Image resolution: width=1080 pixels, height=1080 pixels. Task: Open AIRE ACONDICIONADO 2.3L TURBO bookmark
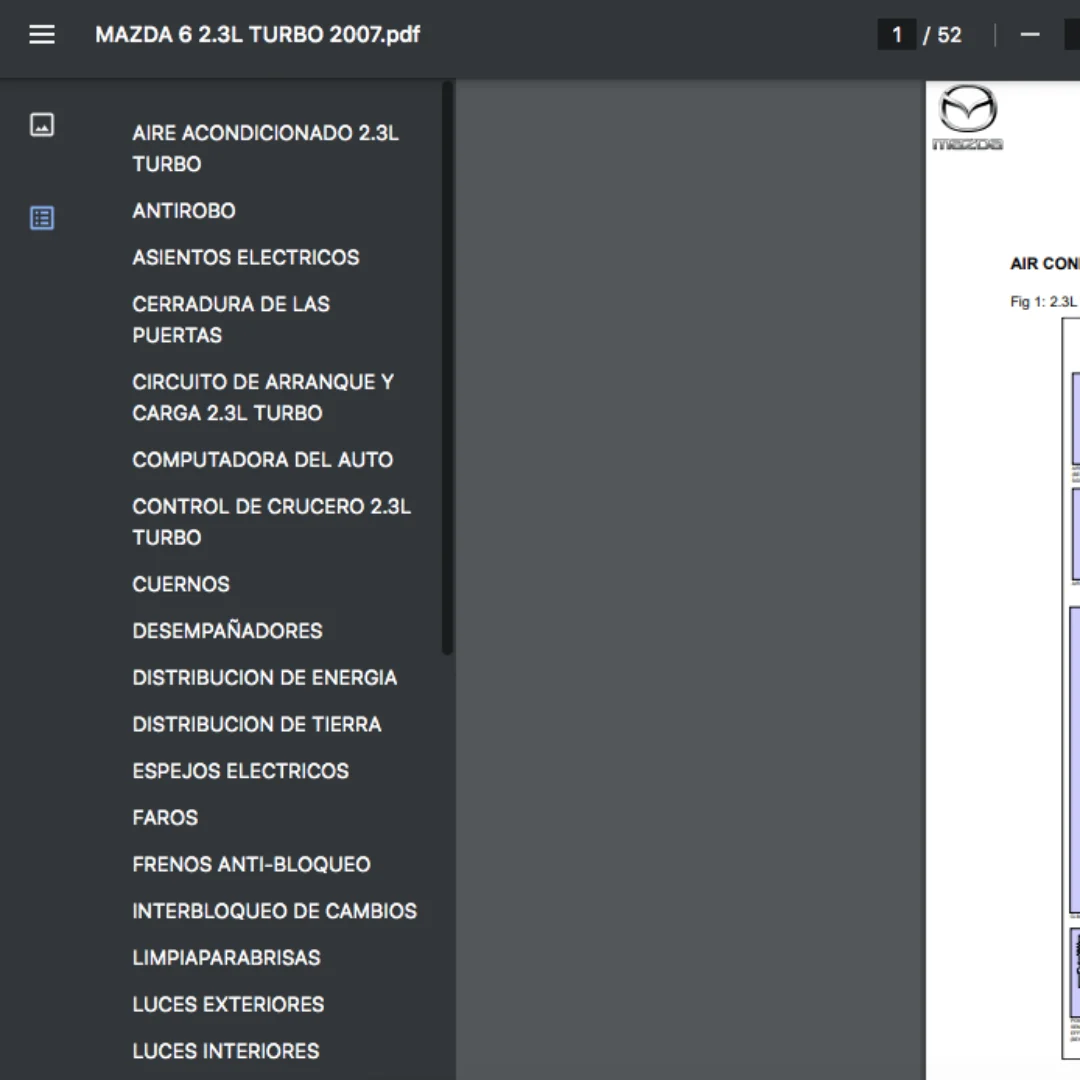pyautogui.click(x=265, y=148)
